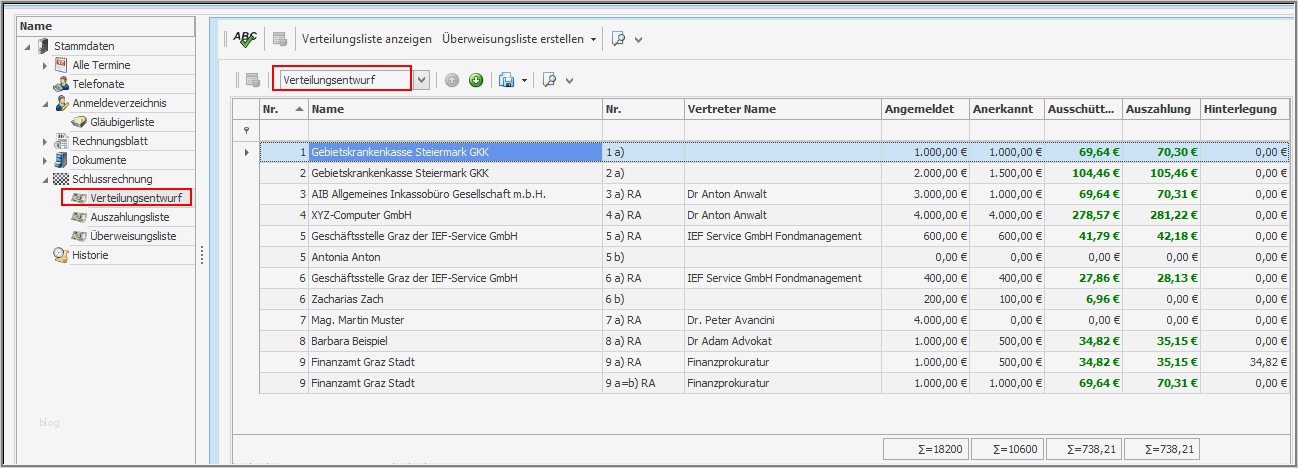Image resolution: width=1298 pixels, height=468 pixels.
Task: Collapse the Schlussrechnung node
Action: (x=45, y=180)
